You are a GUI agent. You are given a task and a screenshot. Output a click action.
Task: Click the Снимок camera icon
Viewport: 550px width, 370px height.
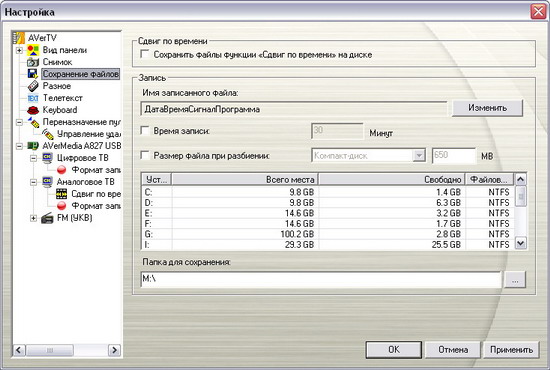pyautogui.click(x=33, y=62)
